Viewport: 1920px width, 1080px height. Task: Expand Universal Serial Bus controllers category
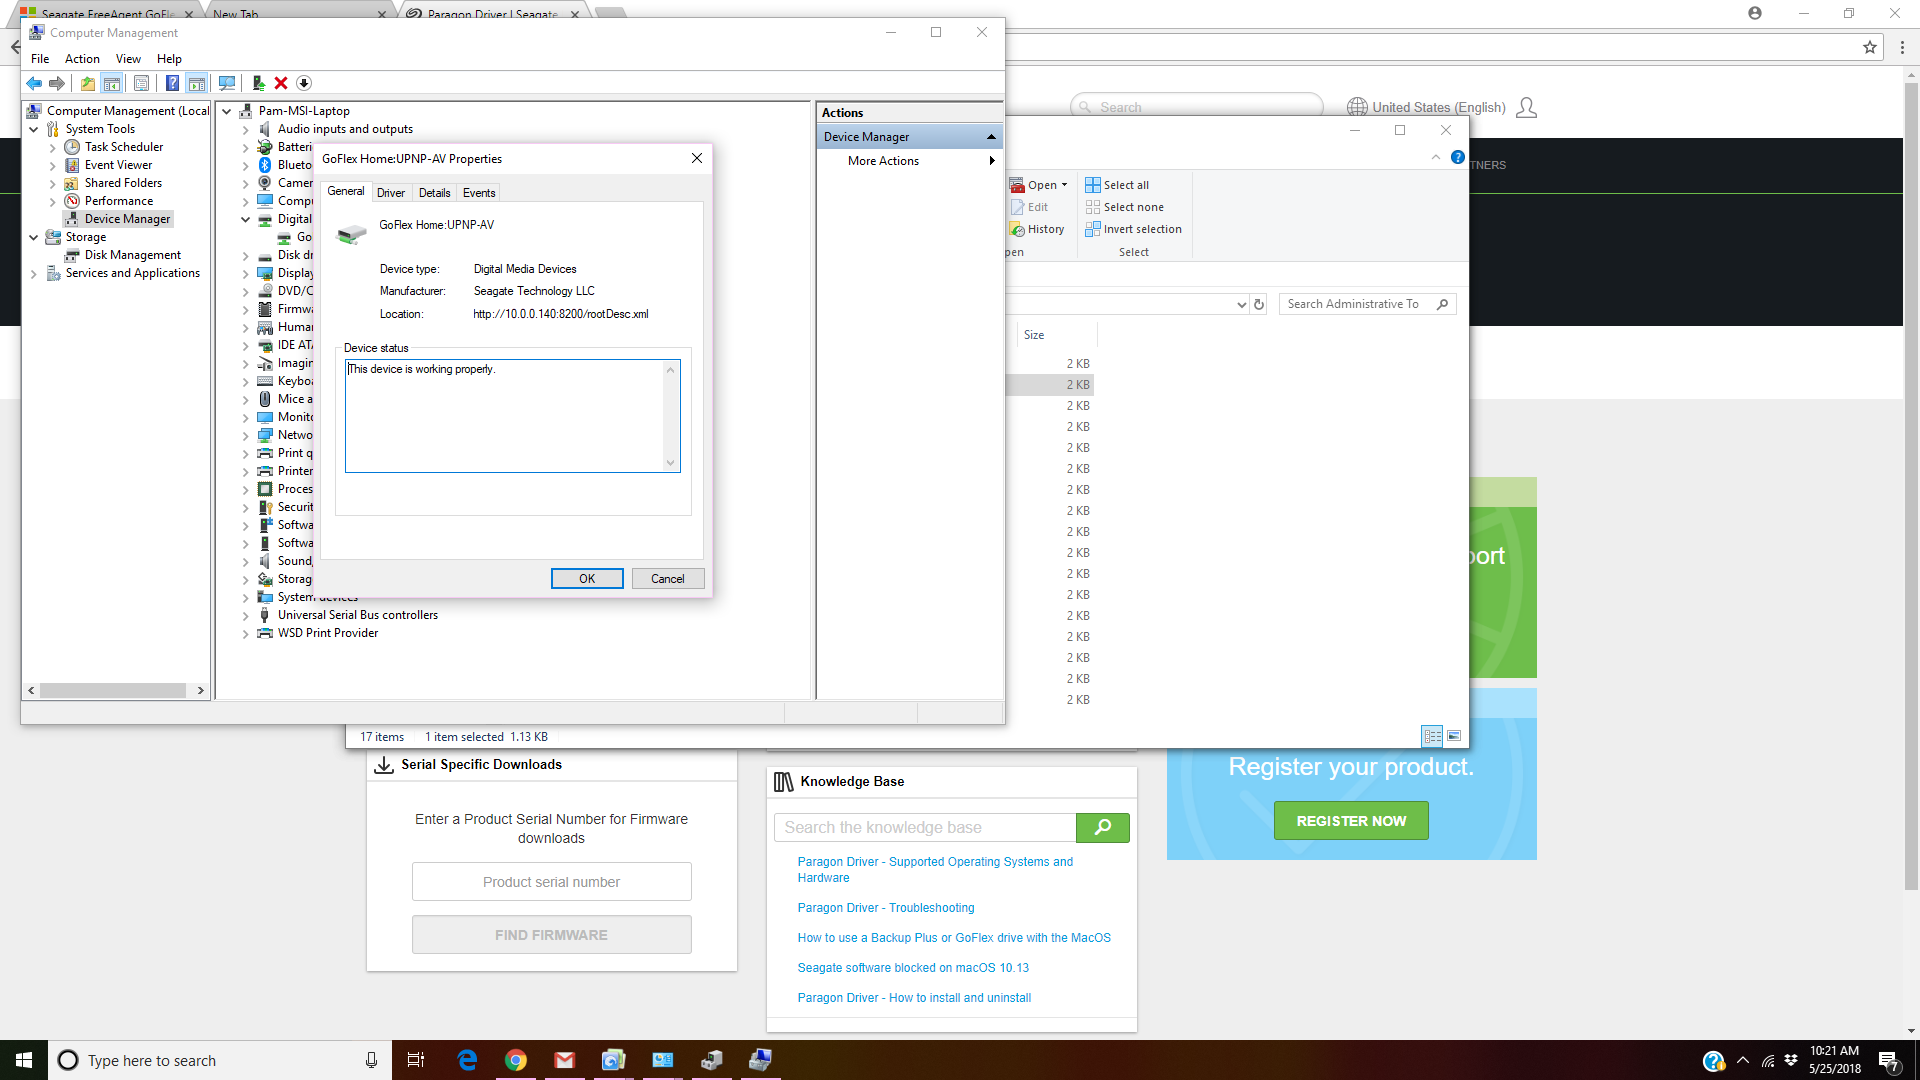coord(245,616)
